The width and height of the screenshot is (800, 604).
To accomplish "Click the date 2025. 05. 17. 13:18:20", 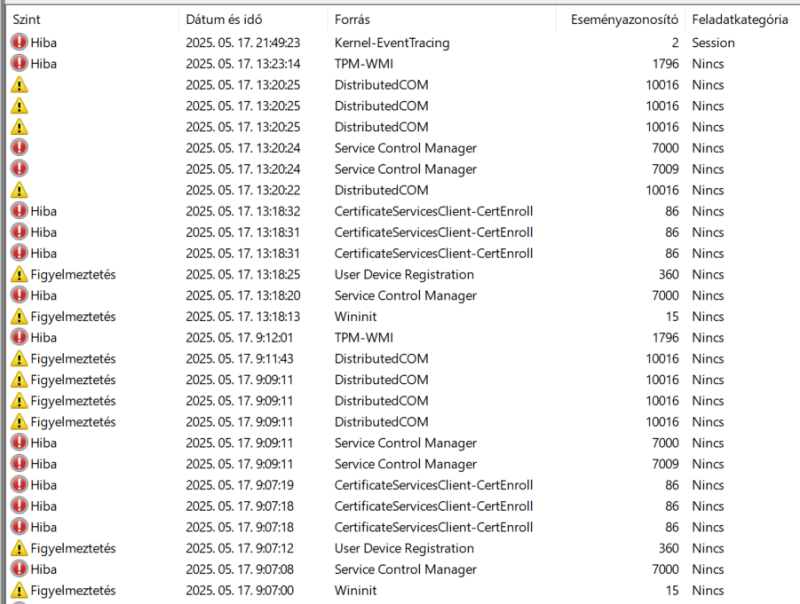I will coord(243,295).
